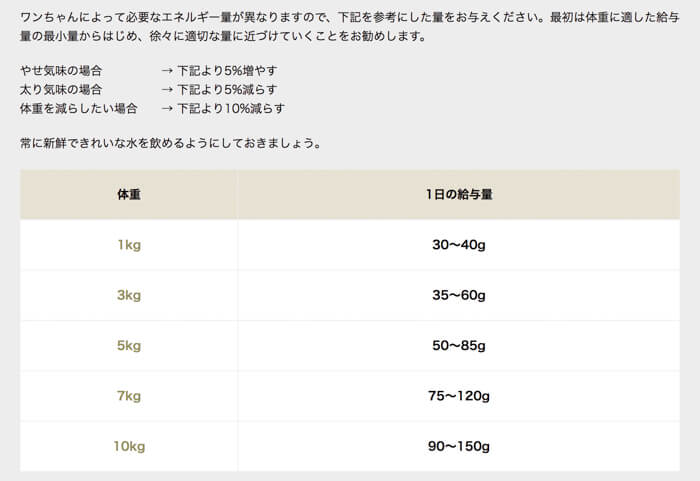Click the 体重 column header
The width and height of the screenshot is (700, 481).
tap(129, 194)
